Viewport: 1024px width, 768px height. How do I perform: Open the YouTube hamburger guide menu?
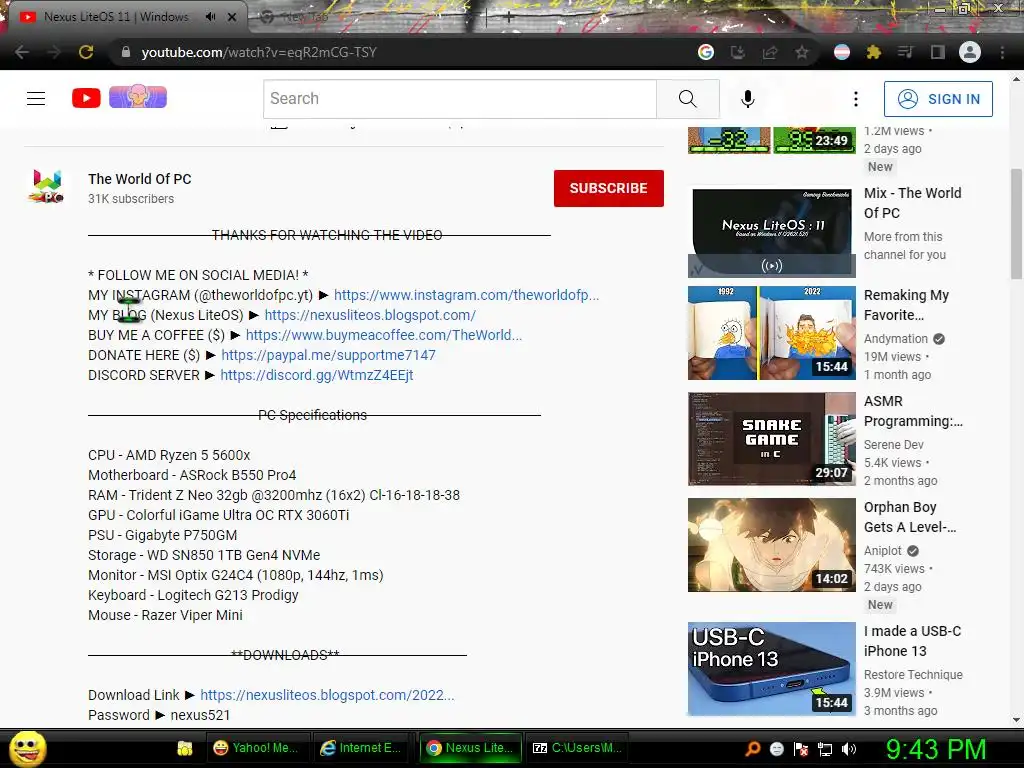click(36, 99)
